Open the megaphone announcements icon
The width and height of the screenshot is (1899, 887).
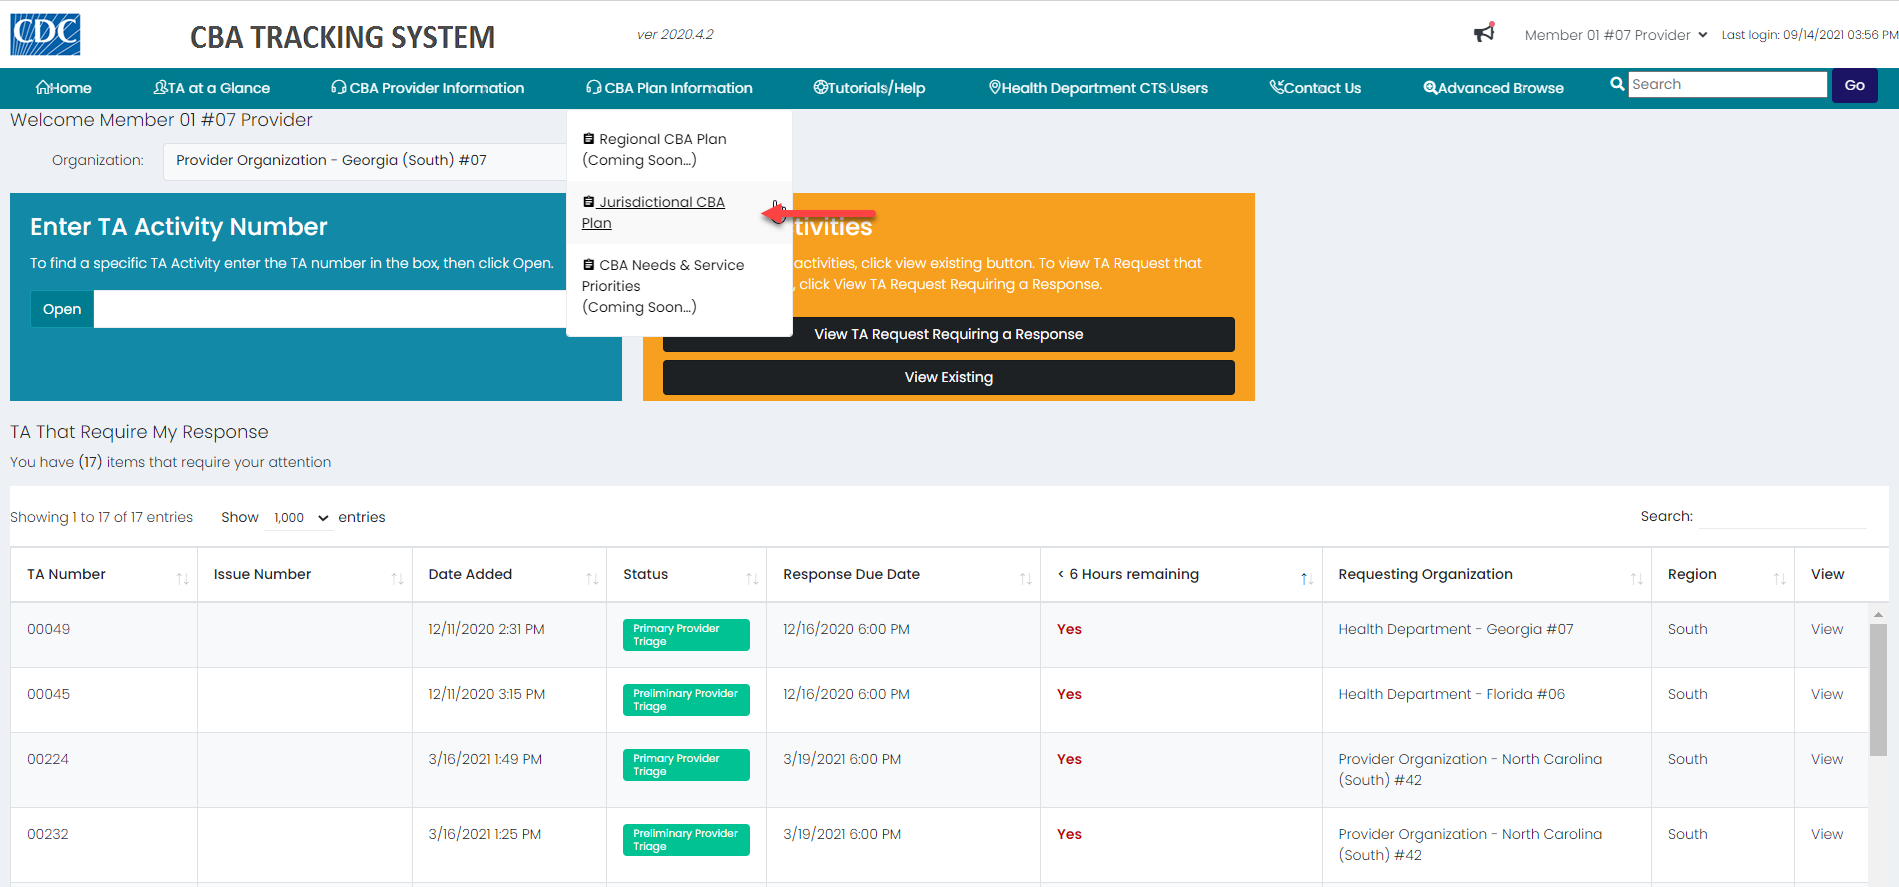(x=1484, y=34)
